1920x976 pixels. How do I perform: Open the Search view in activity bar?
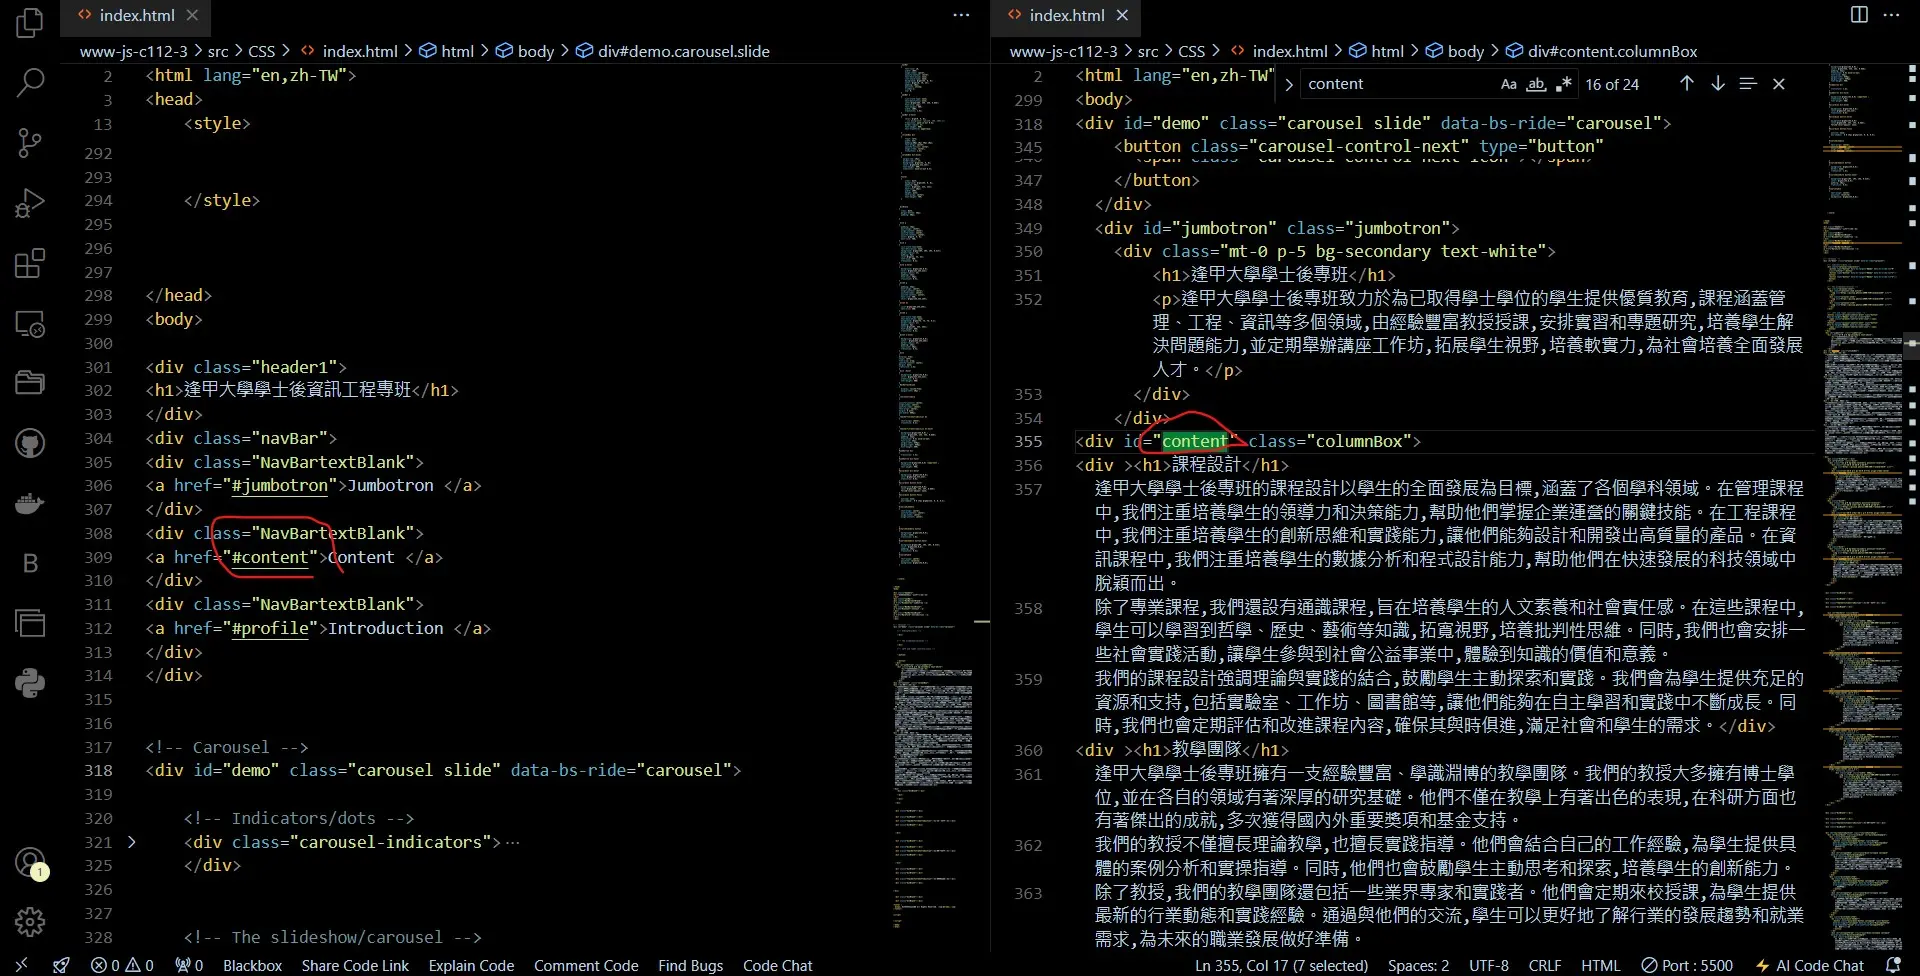tap(30, 83)
